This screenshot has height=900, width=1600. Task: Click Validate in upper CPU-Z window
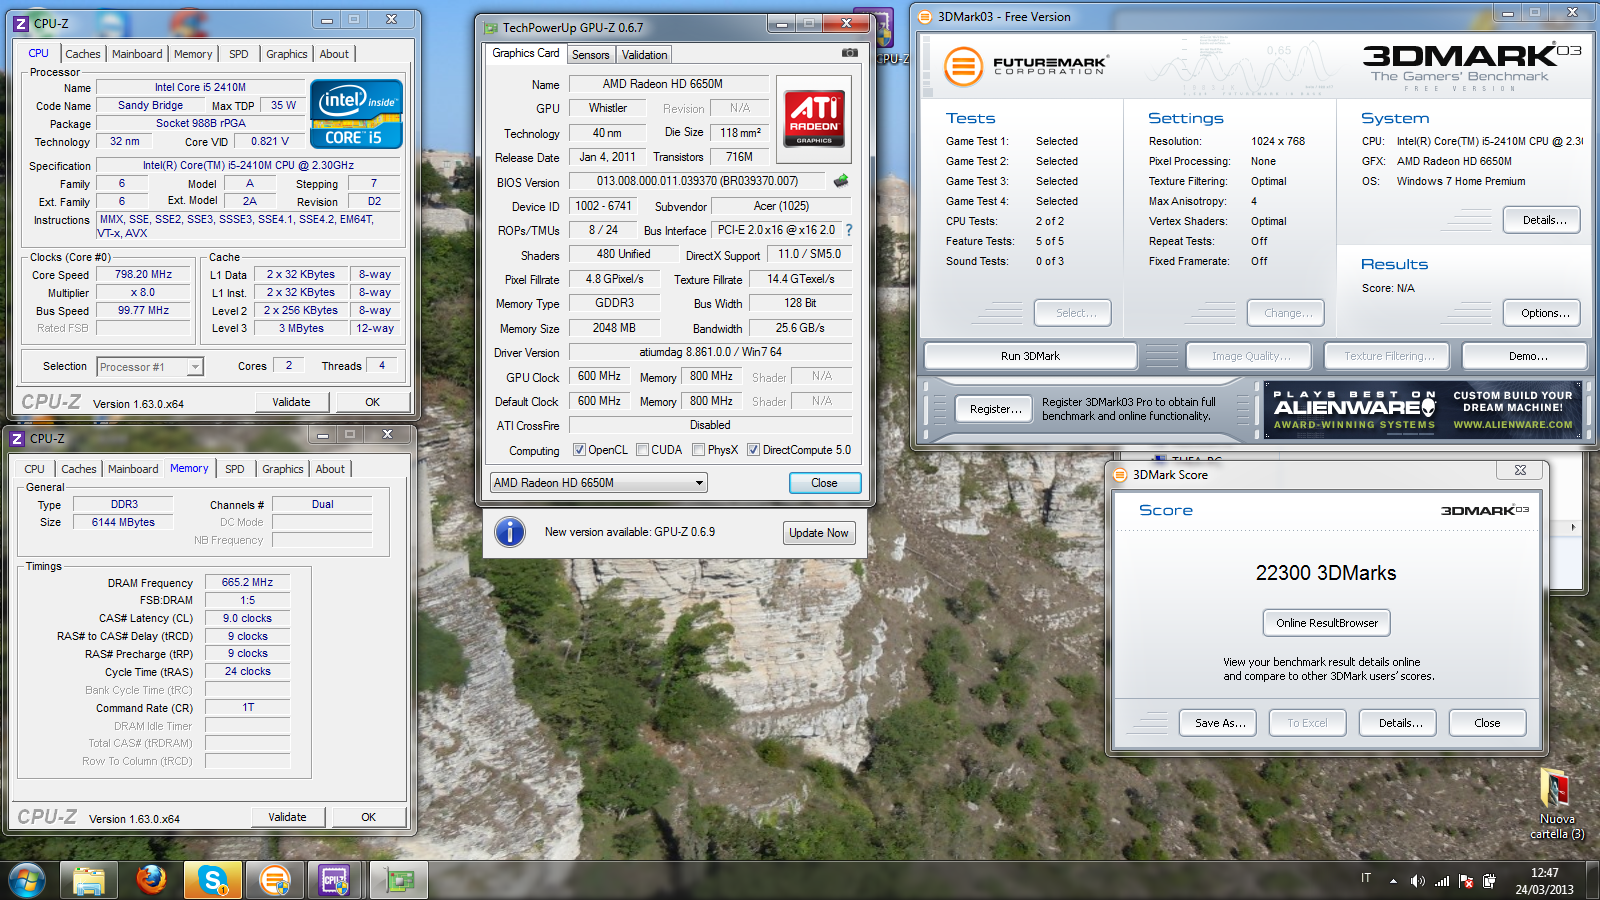coord(291,402)
